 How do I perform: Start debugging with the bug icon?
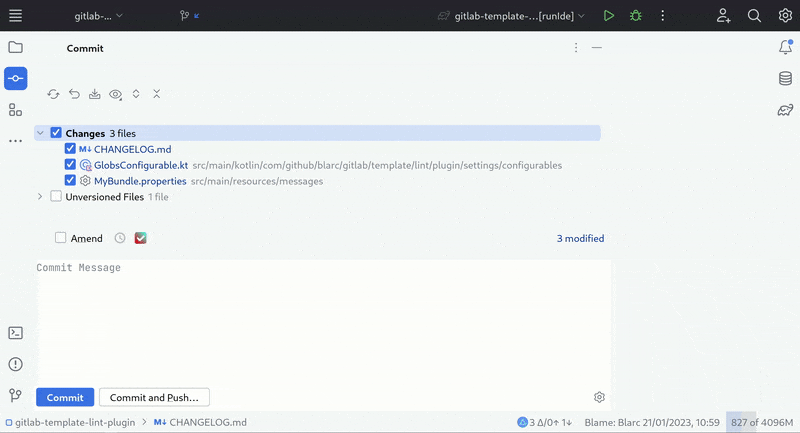coord(635,16)
